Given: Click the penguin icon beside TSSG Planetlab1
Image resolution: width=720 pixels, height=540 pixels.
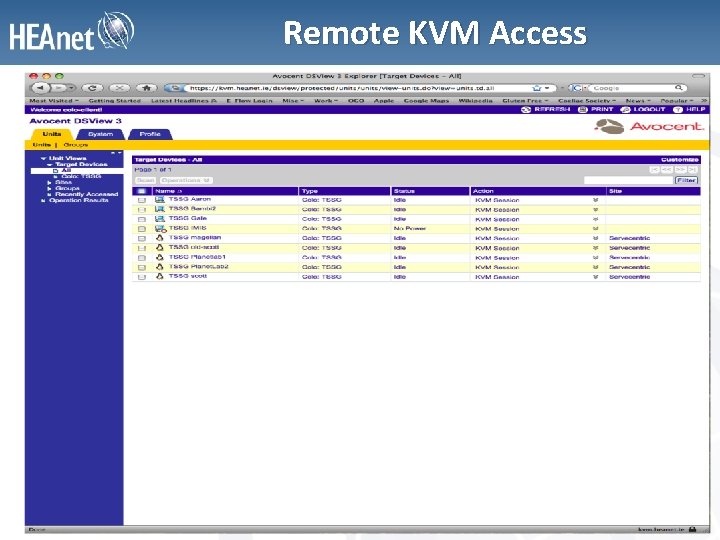Looking at the screenshot, I should coord(159,257).
